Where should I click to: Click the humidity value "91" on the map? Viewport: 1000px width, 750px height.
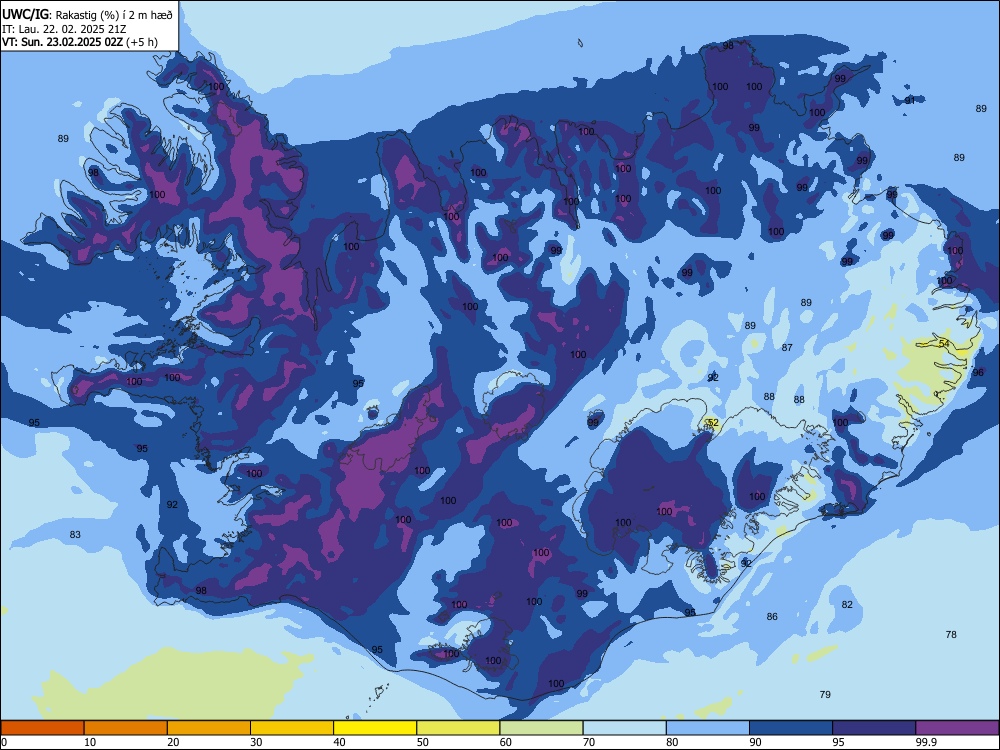910,101
